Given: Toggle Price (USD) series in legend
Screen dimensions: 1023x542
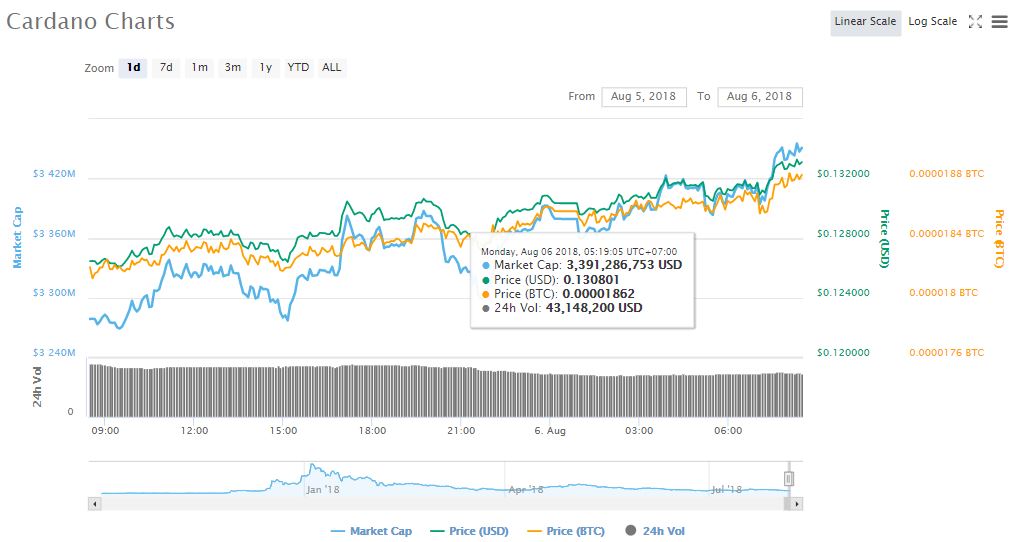Looking at the screenshot, I should 468,531.
